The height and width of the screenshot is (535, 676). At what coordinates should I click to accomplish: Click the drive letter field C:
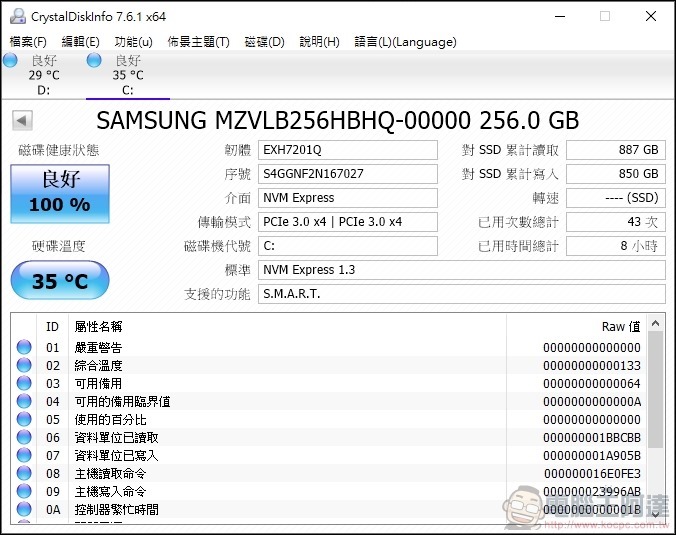(x=348, y=246)
